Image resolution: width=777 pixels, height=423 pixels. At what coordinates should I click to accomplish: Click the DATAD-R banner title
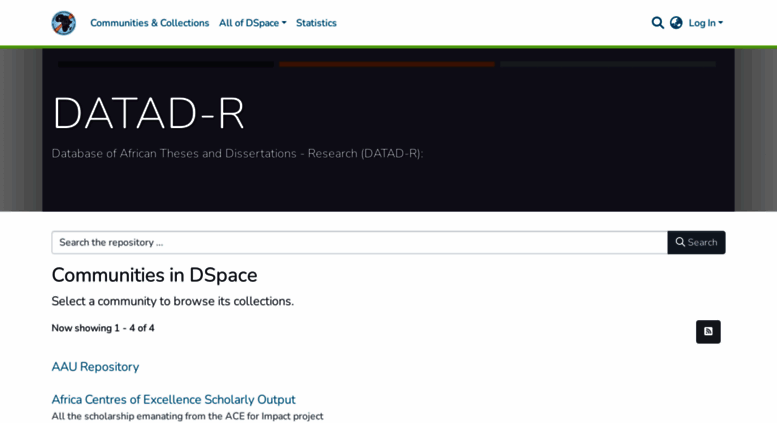click(x=148, y=113)
